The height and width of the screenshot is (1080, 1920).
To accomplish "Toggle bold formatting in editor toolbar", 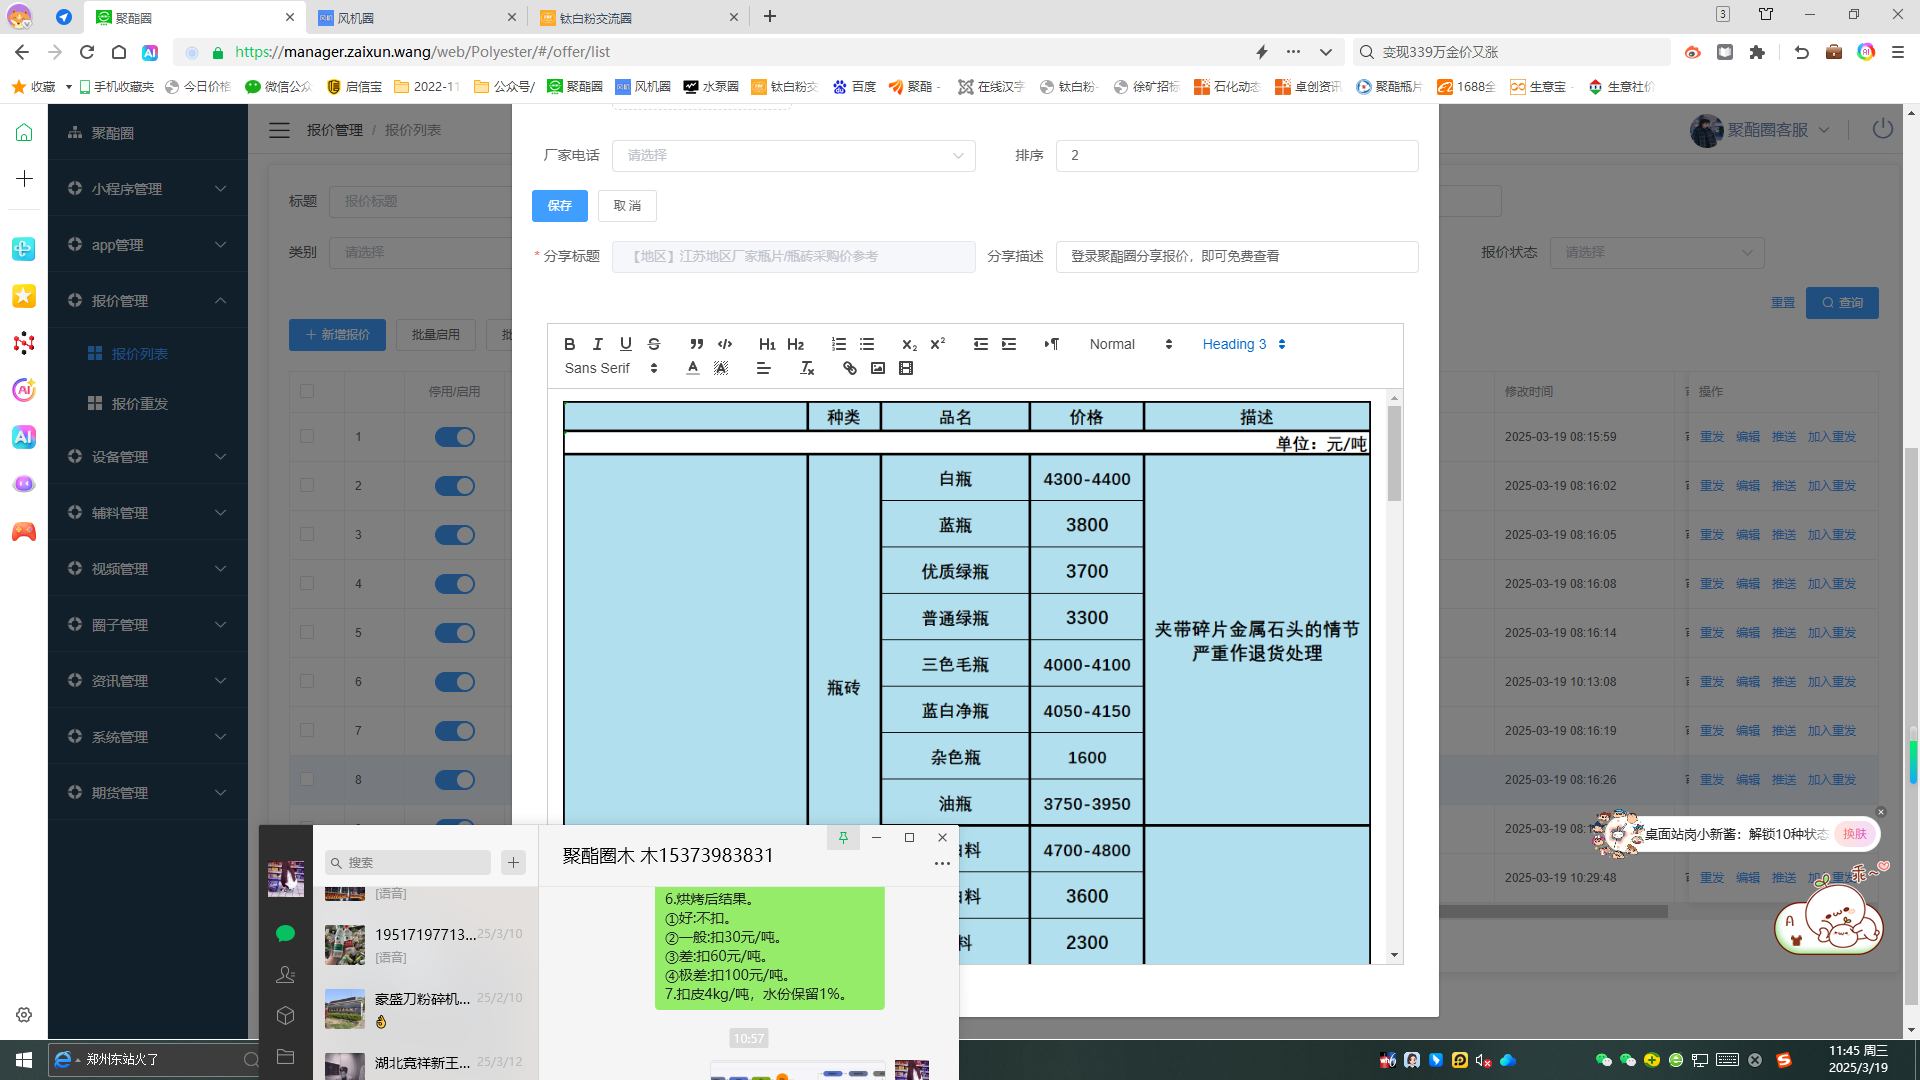I will [x=569, y=344].
